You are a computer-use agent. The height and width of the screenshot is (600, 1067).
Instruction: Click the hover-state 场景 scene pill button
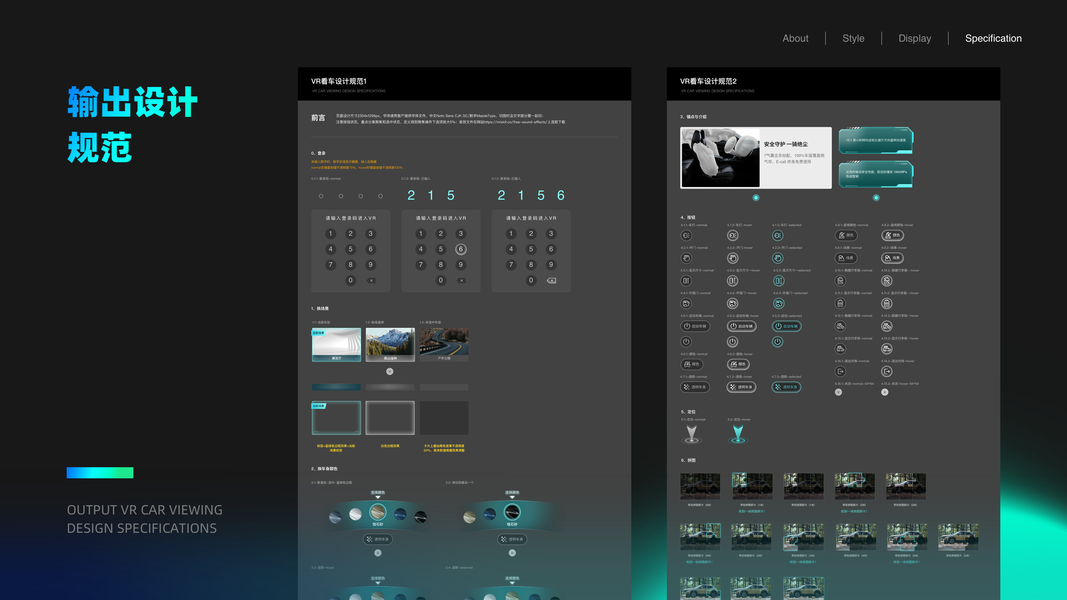pos(892,259)
